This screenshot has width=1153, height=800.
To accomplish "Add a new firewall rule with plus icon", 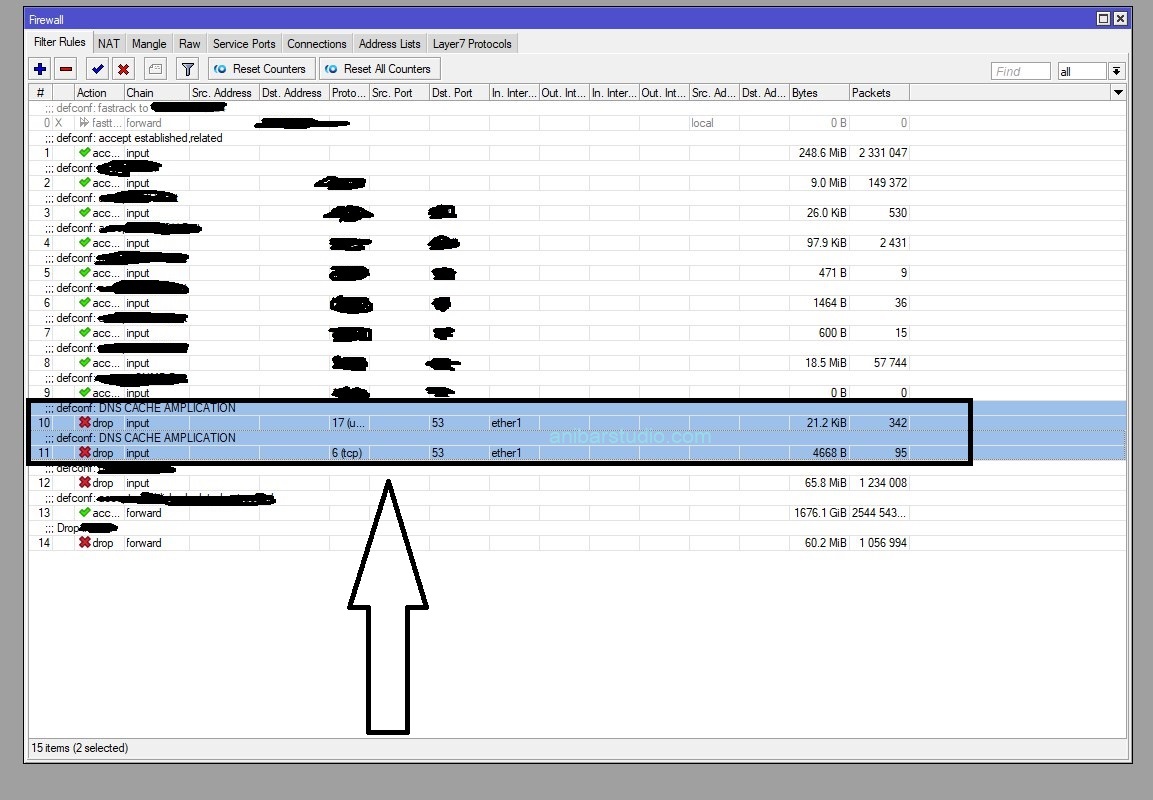I will [40, 69].
